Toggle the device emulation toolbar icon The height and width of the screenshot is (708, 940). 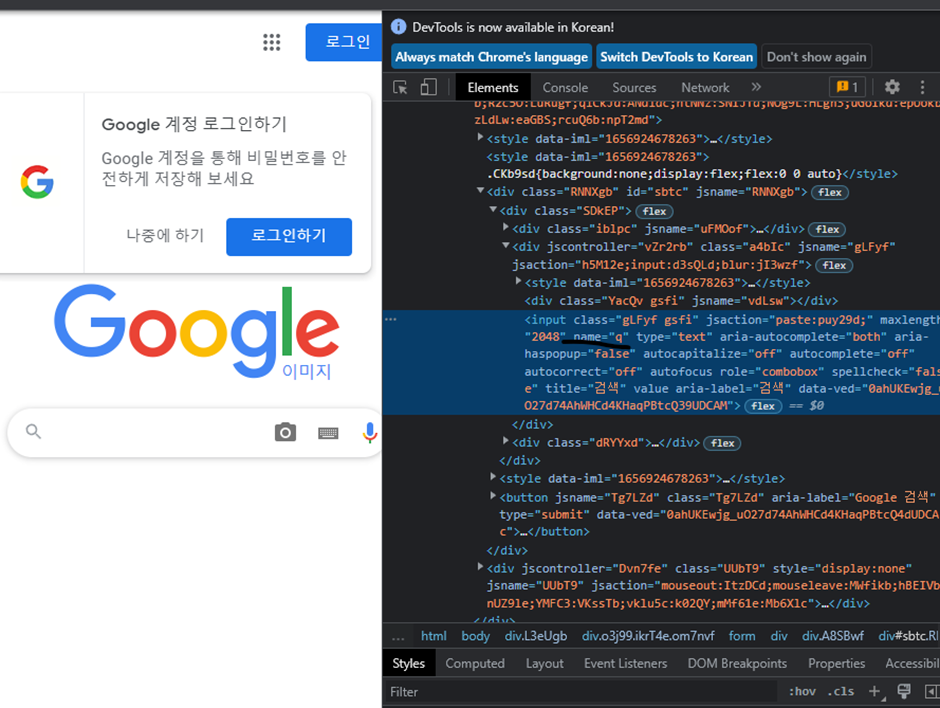pyautogui.click(x=428, y=87)
